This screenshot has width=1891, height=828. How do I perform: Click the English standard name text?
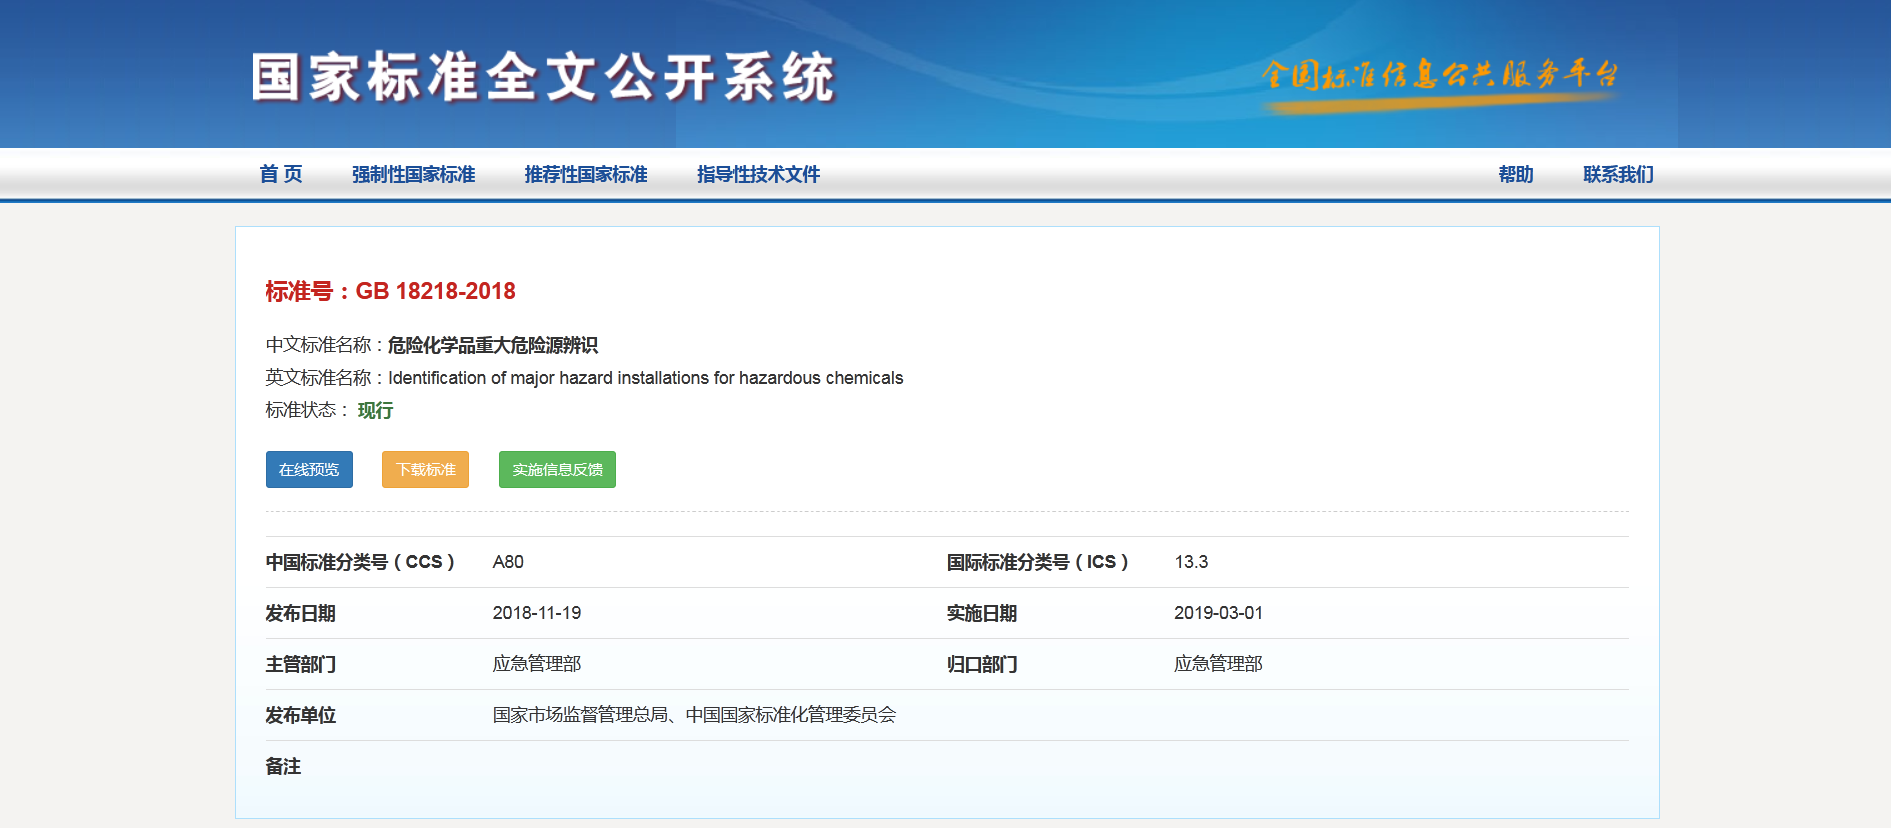pyautogui.click(x=645, y=378)
